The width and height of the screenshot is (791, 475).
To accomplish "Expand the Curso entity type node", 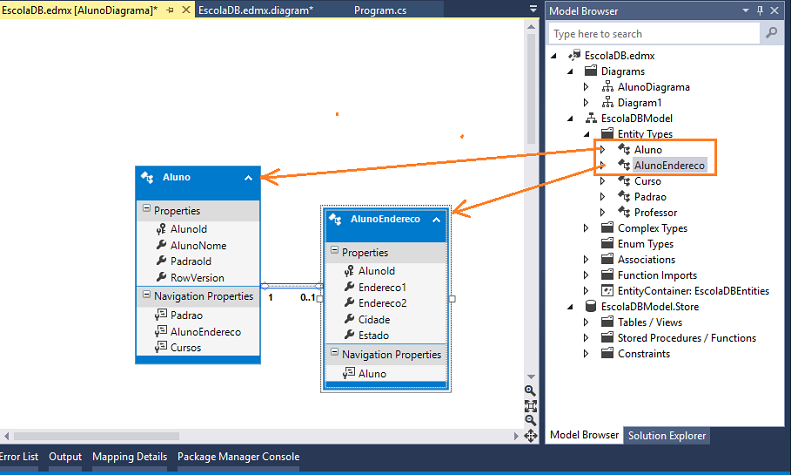I will pos(602,181).
